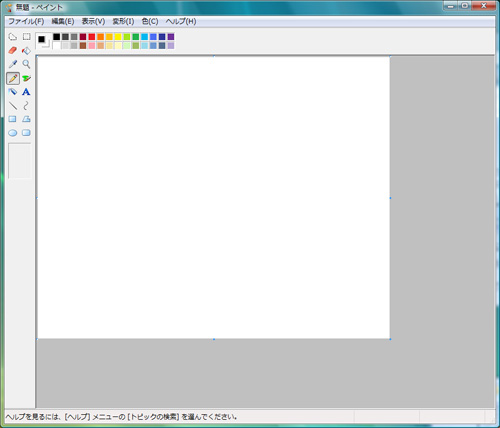This screenshot has height=428, width=500.
Task: Open the ファイル(F) menu
Action: (26, 21)
